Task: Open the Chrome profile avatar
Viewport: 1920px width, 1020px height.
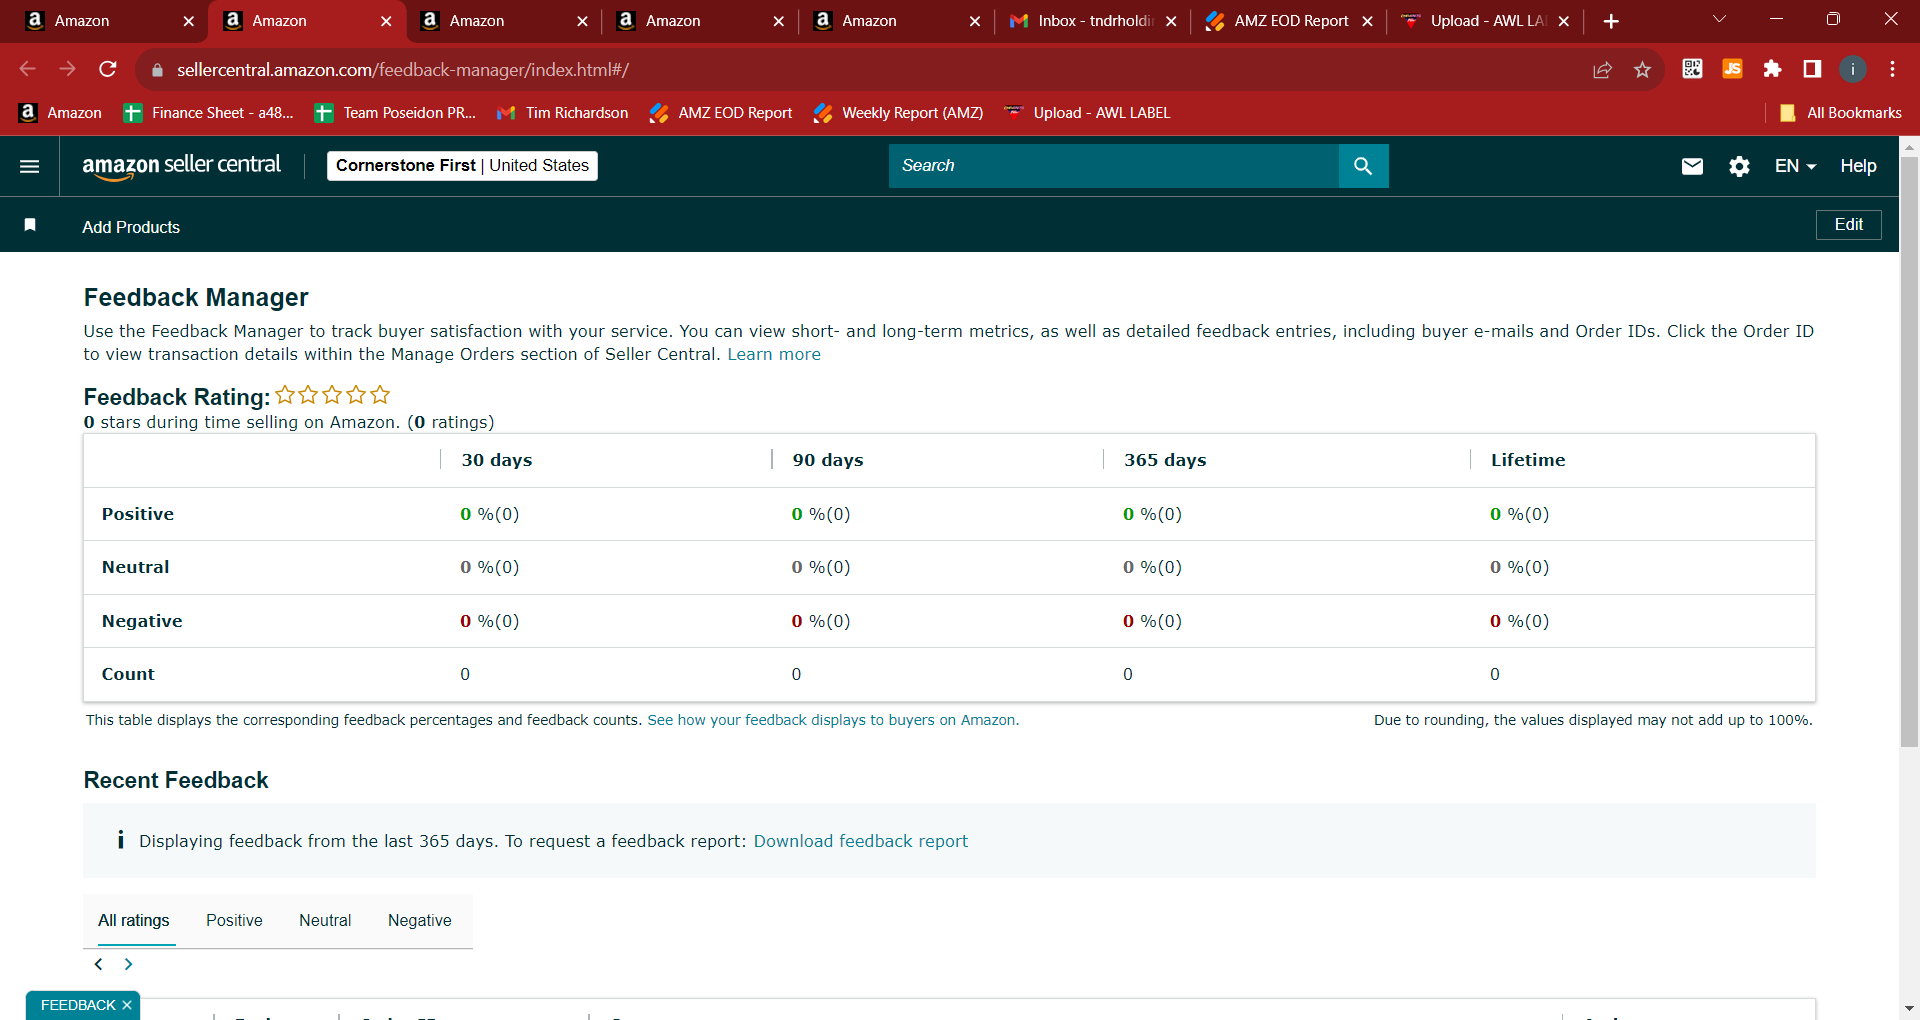Action: point(1853,69)
